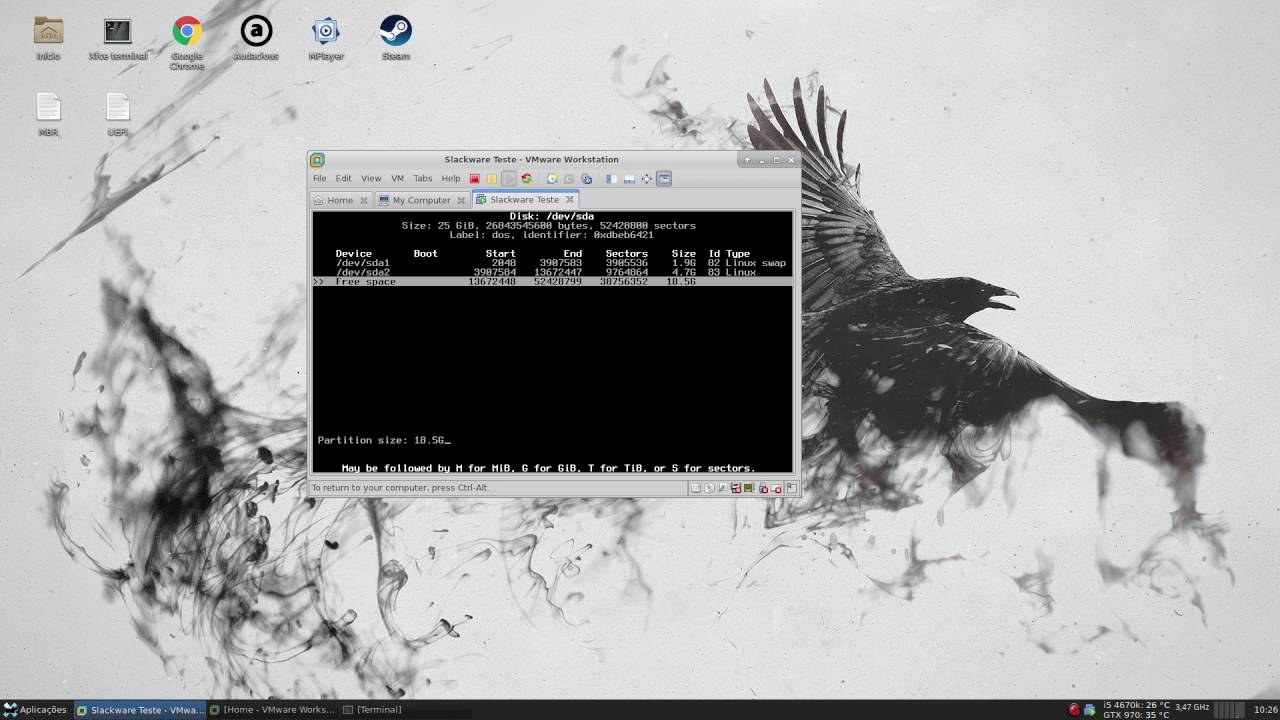Select the /dev/sda2 partition row
1280x720 pixels.
[552, 272]
